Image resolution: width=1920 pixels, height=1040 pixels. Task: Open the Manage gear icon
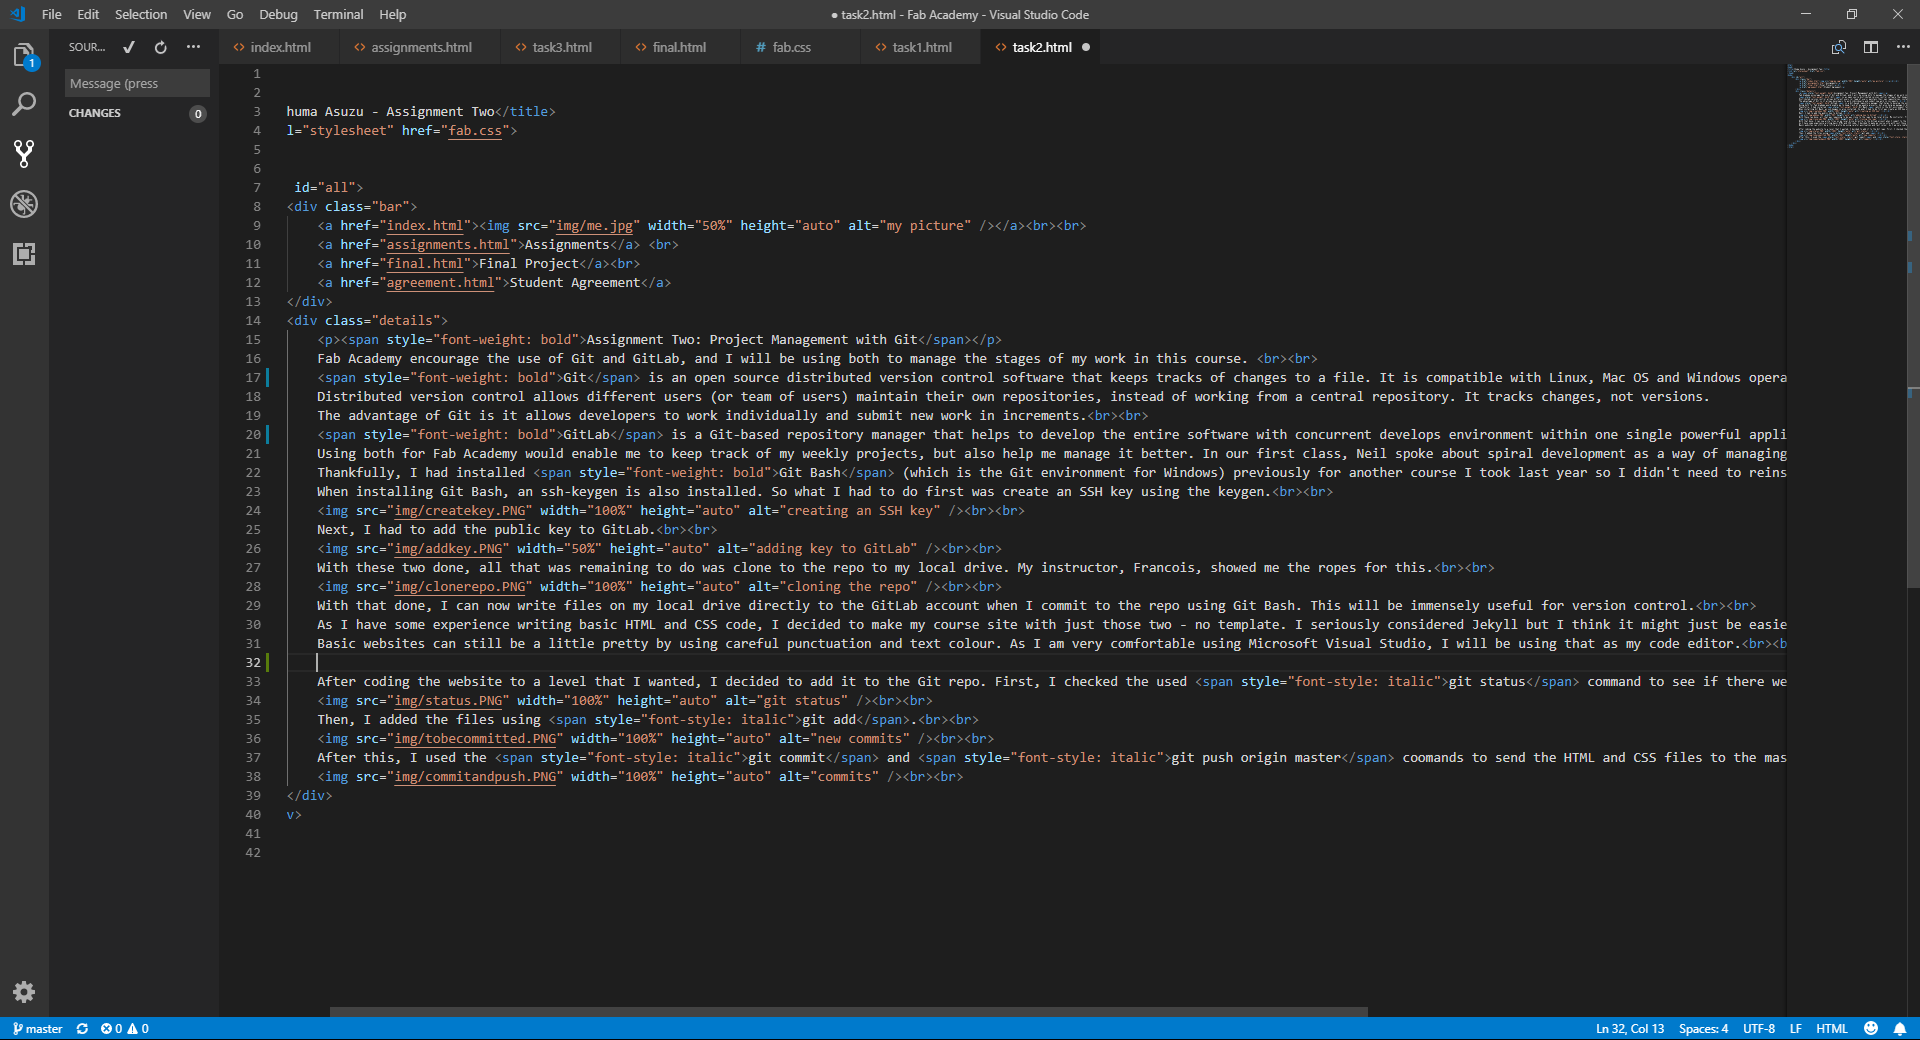[x=24, y=992]
